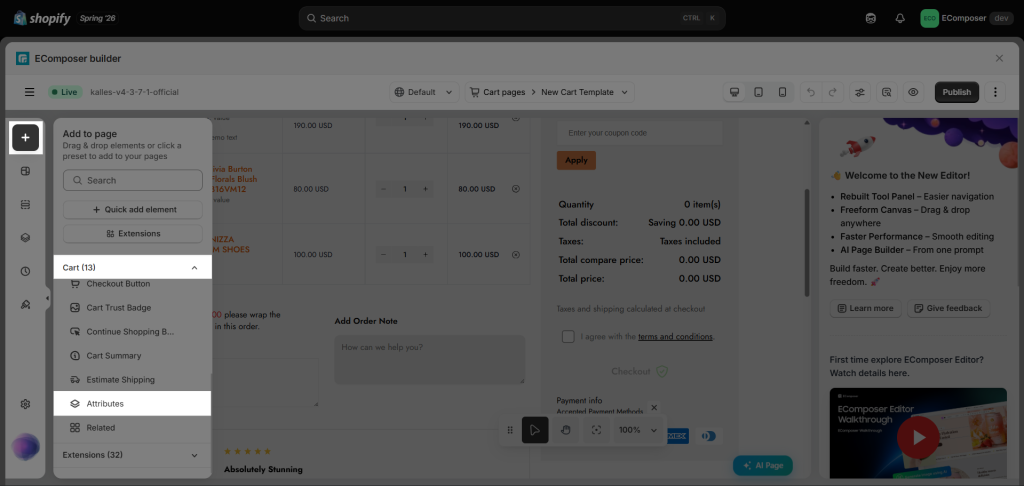Click the plus Add element sidebar button

coord(25,137)
